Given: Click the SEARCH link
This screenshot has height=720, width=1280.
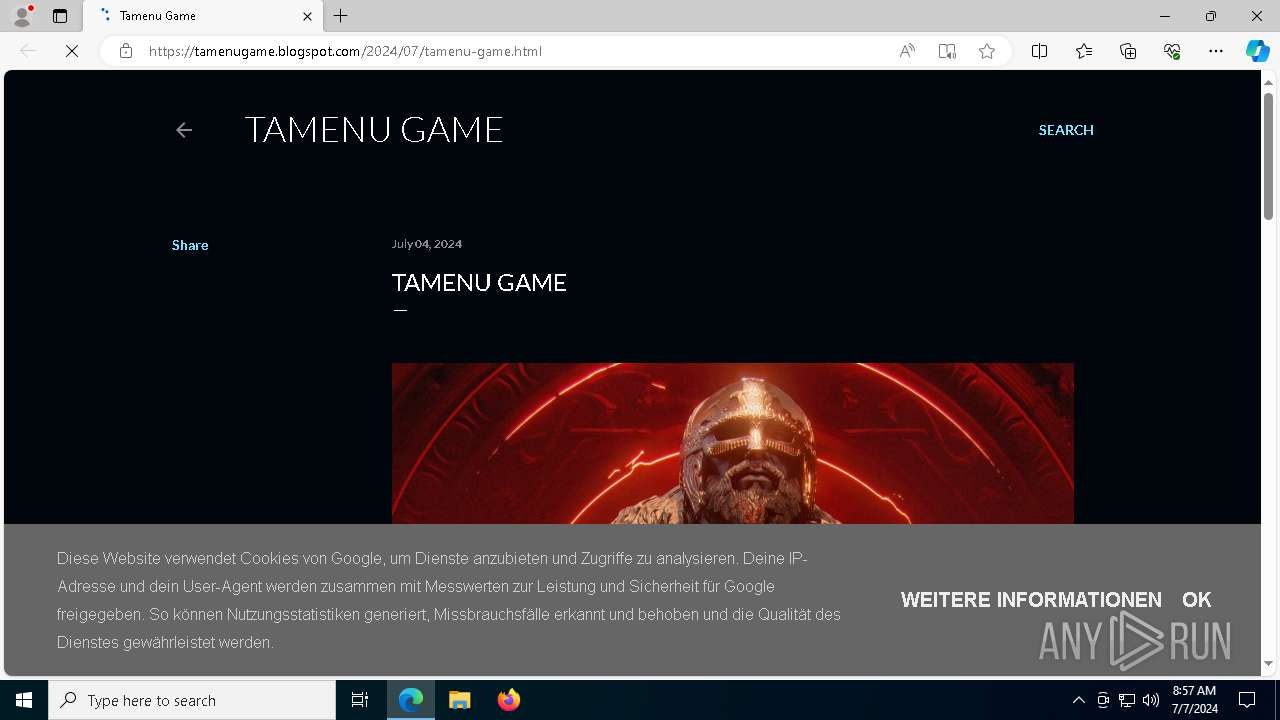Looking at the screenshot, I should click(1066, 130).
